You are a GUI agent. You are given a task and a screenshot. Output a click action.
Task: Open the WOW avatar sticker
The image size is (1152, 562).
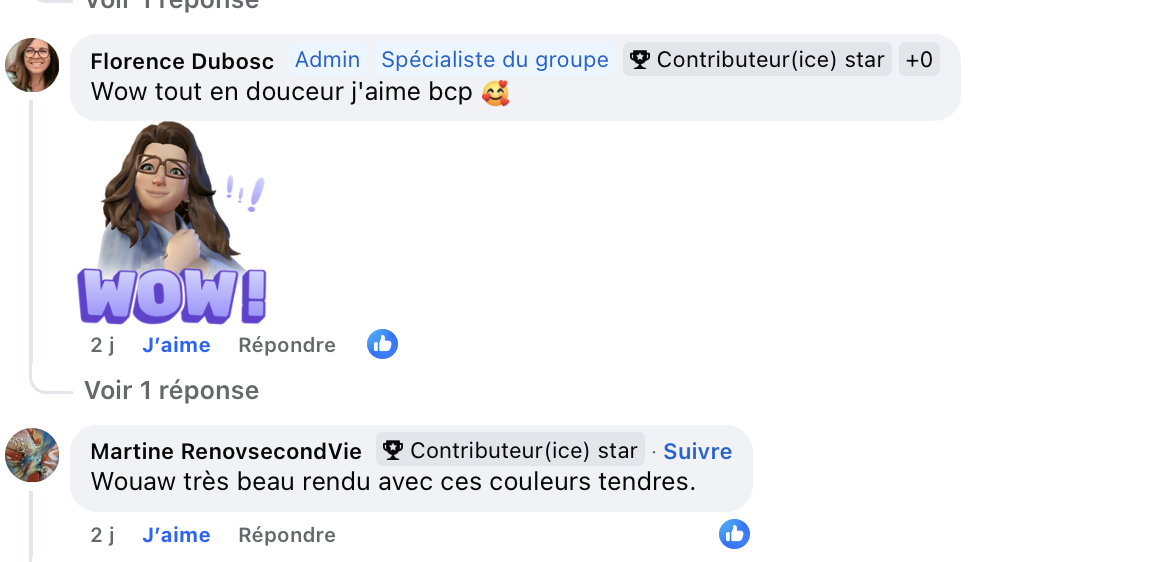(172, 224)
